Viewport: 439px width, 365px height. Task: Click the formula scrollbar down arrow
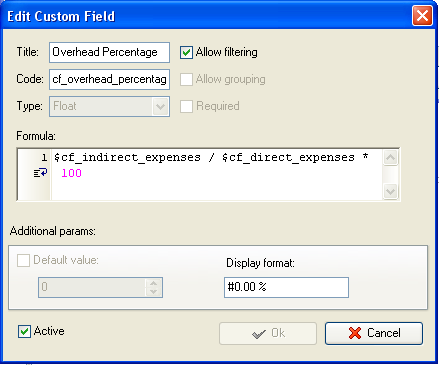(390, 191)
